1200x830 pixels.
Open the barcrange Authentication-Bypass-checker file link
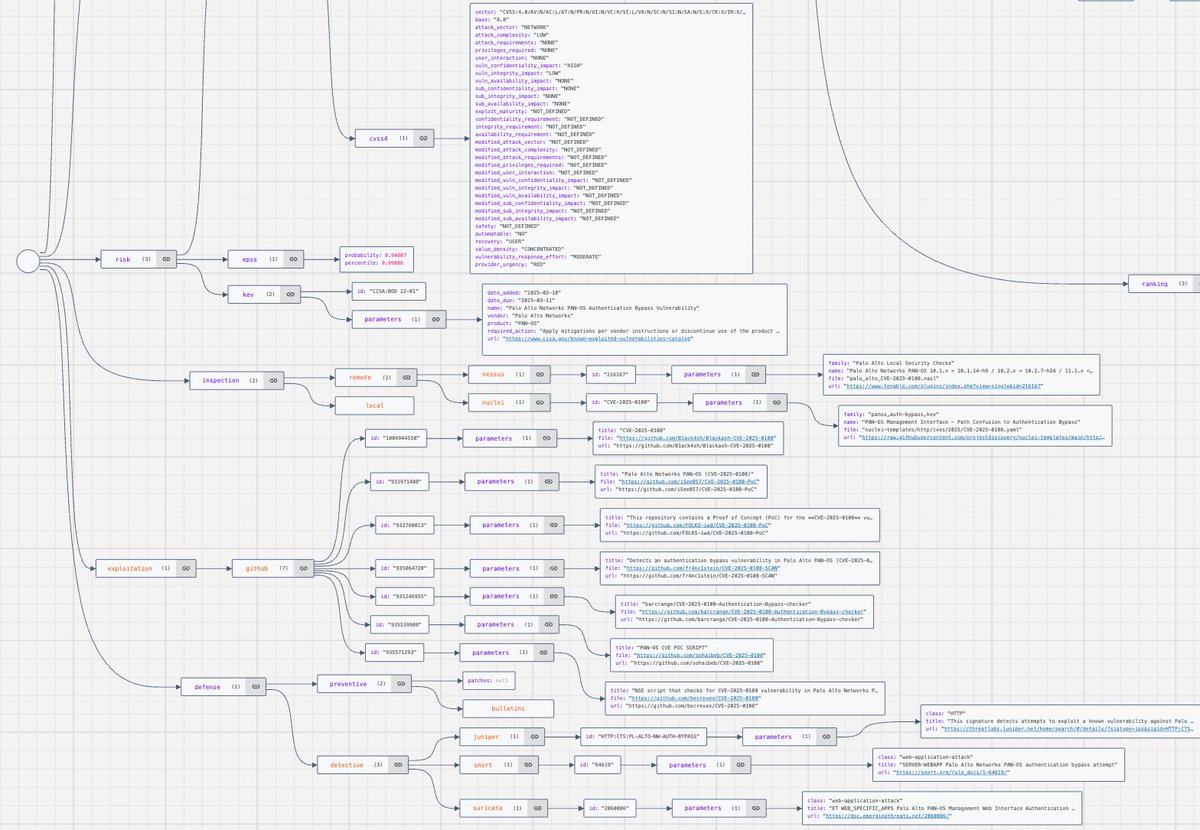pyautogui.click(x=751, y=611)
